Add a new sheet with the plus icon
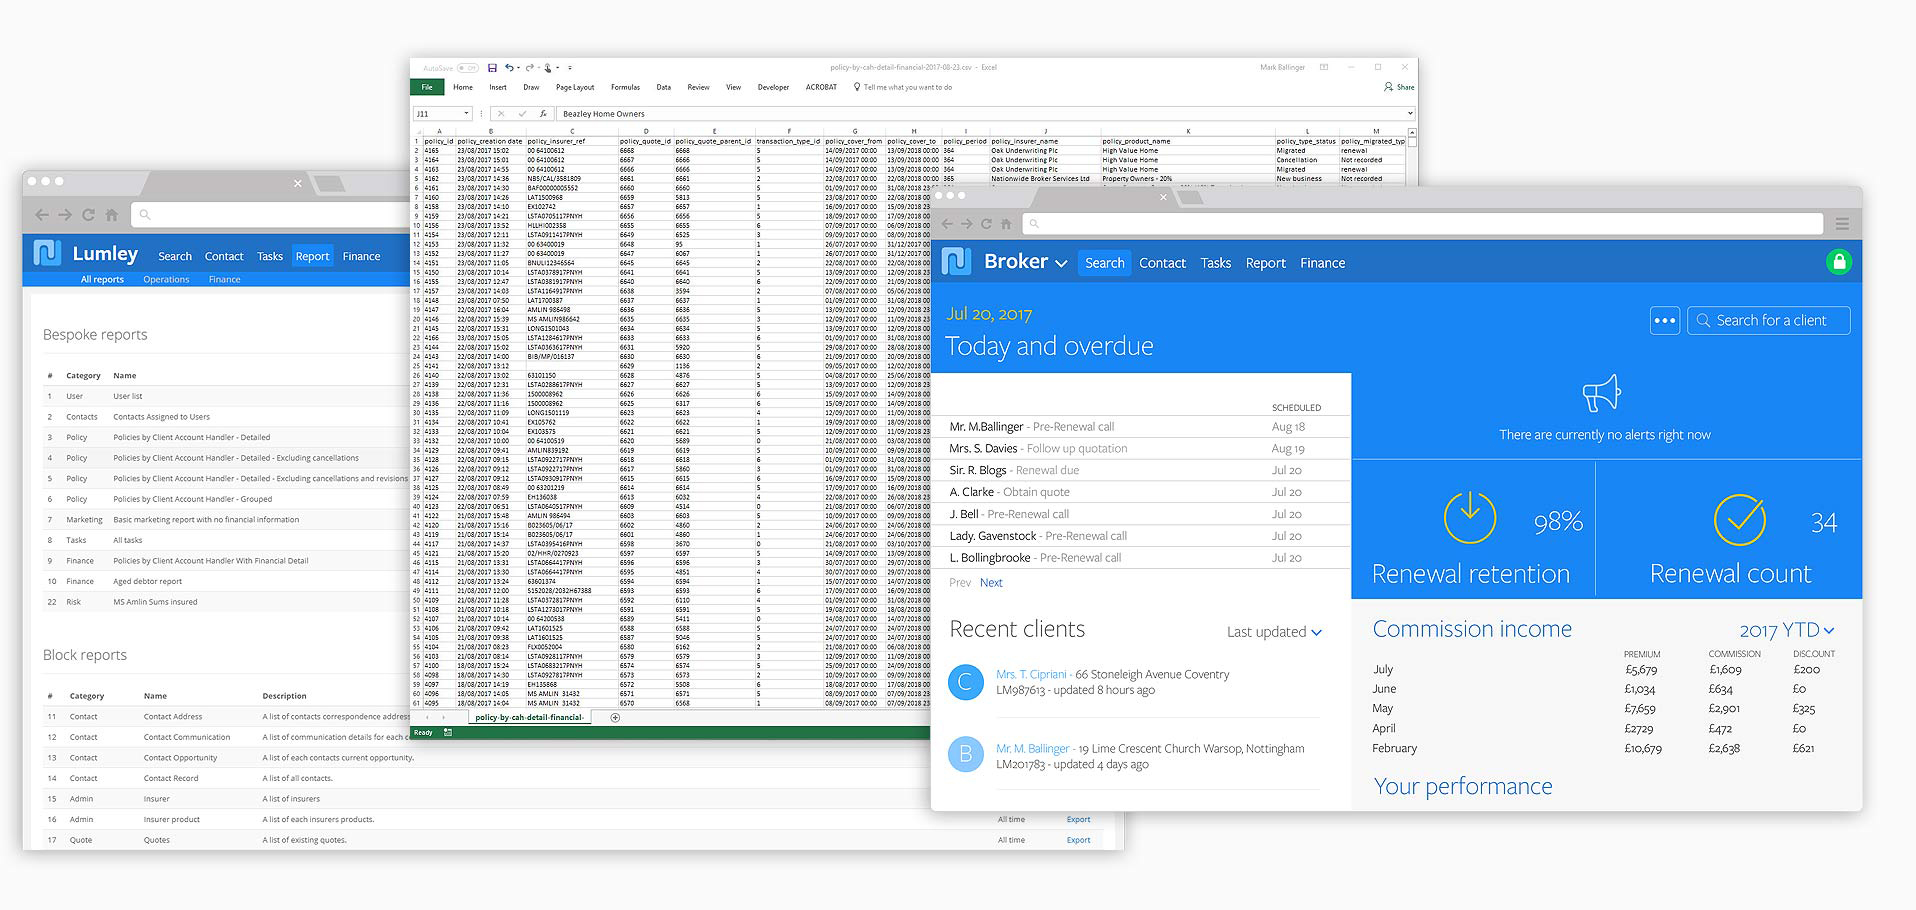 [x=615, y=717]
